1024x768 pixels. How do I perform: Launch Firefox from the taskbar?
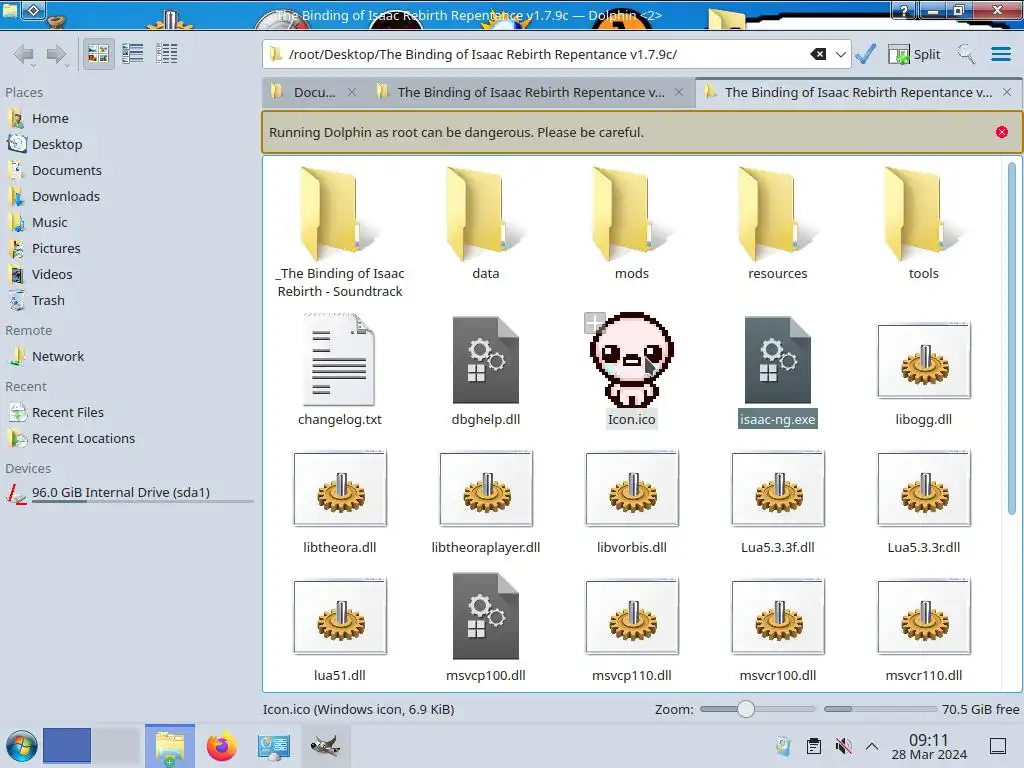pyautogui.click(x=221, y=746)
